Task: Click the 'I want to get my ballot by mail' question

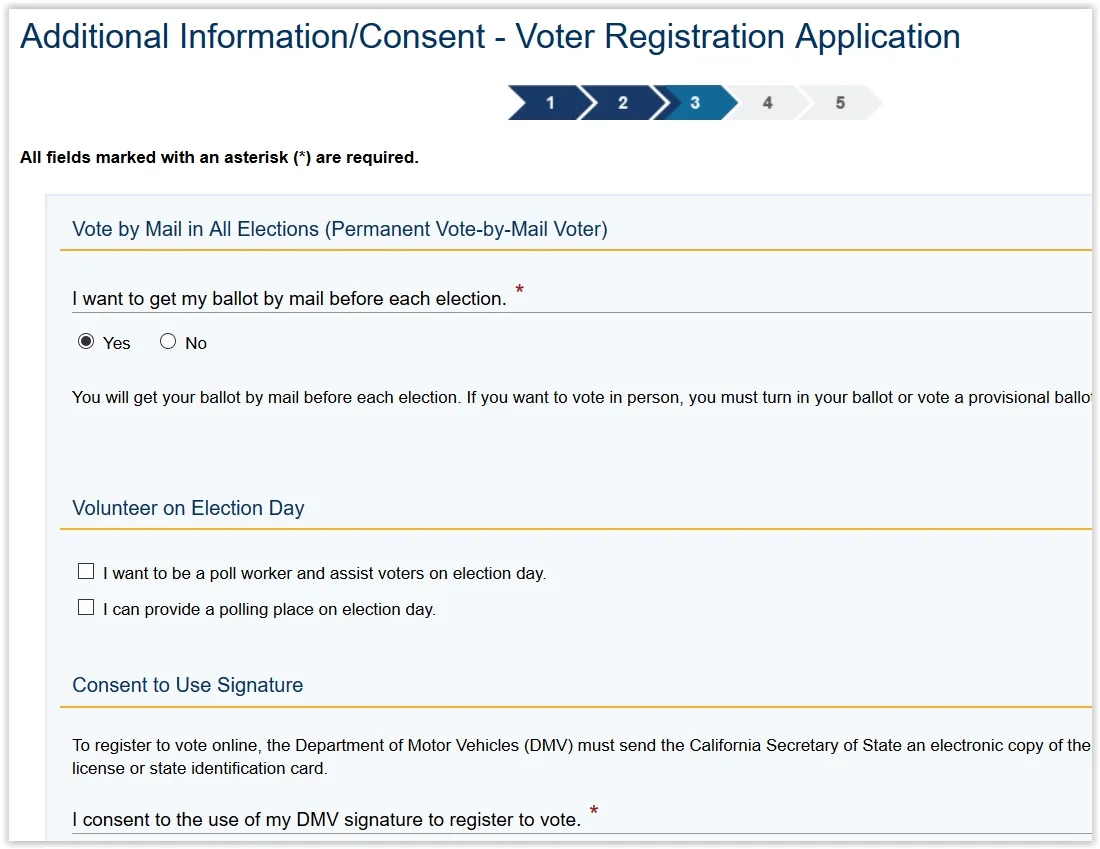Action: [x=289, y=298]
